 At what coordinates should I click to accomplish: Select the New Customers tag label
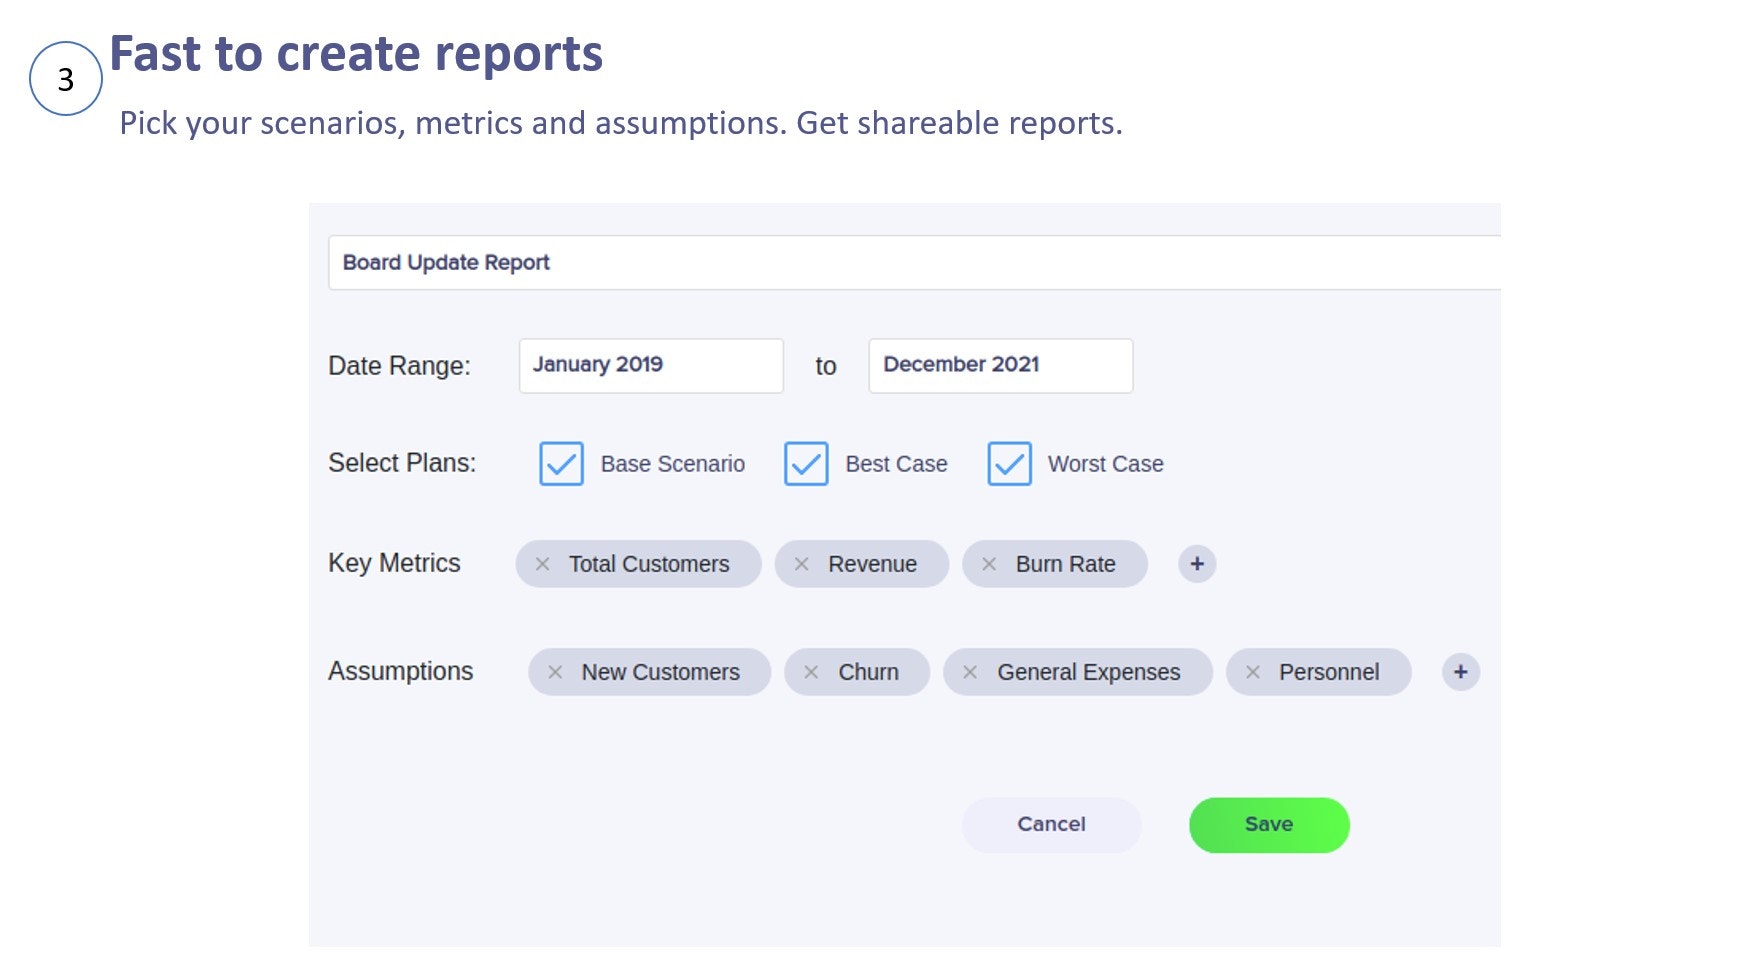coord(661,672)
